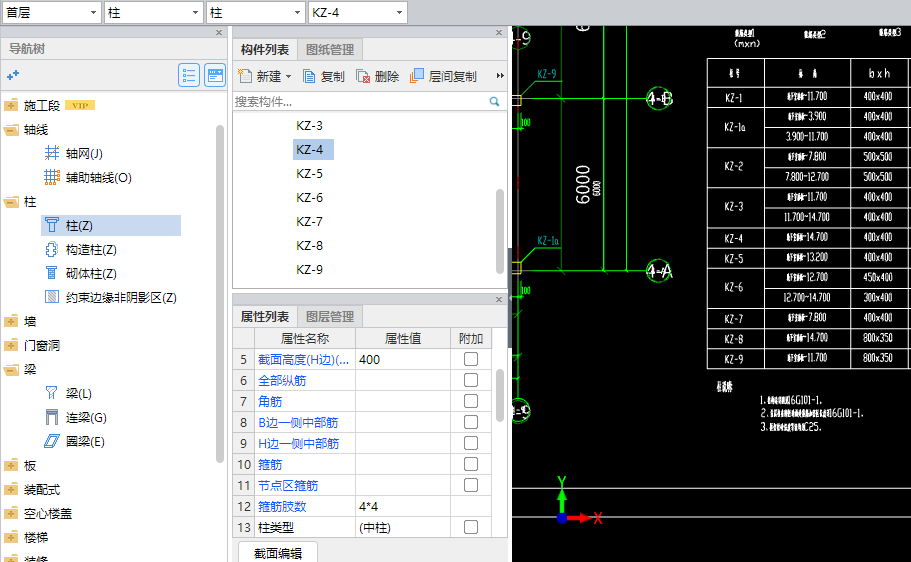This screenshot has height=562, width=911.
Task: Switch navigation tree to panel view icon
Action: 215,75
